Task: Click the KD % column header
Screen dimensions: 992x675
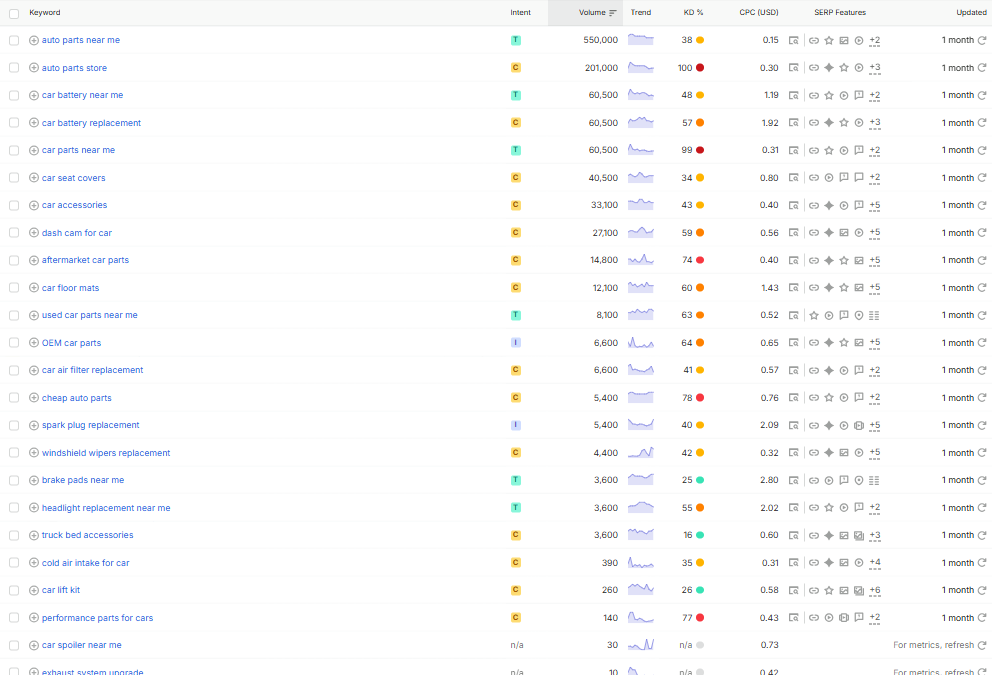Action: click(x=693, y=13)
